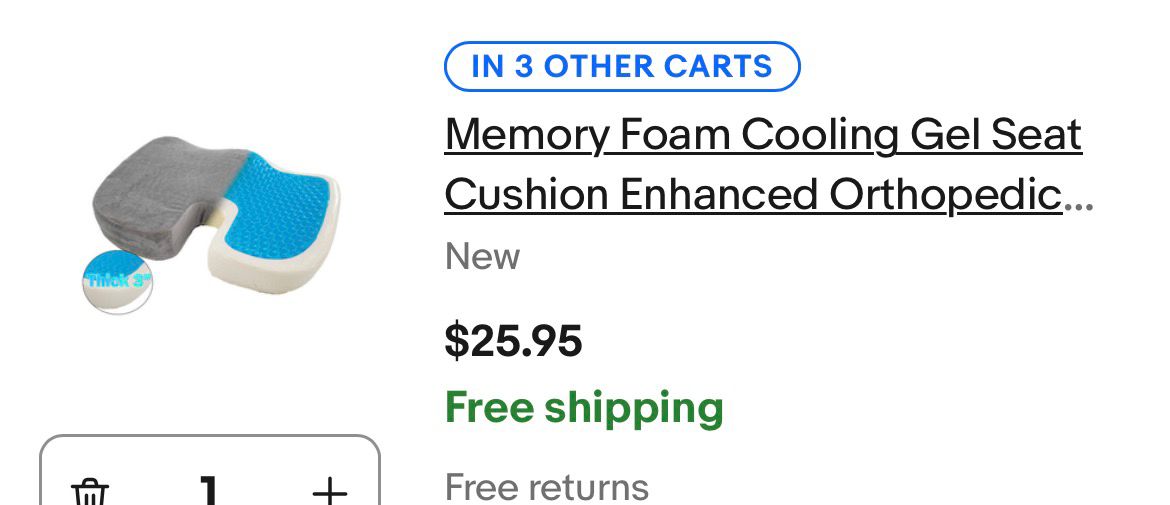The width and height of the screenshot is (1170, 505).
Task: Click the 'New' condition label
Action: click(482, 257)
